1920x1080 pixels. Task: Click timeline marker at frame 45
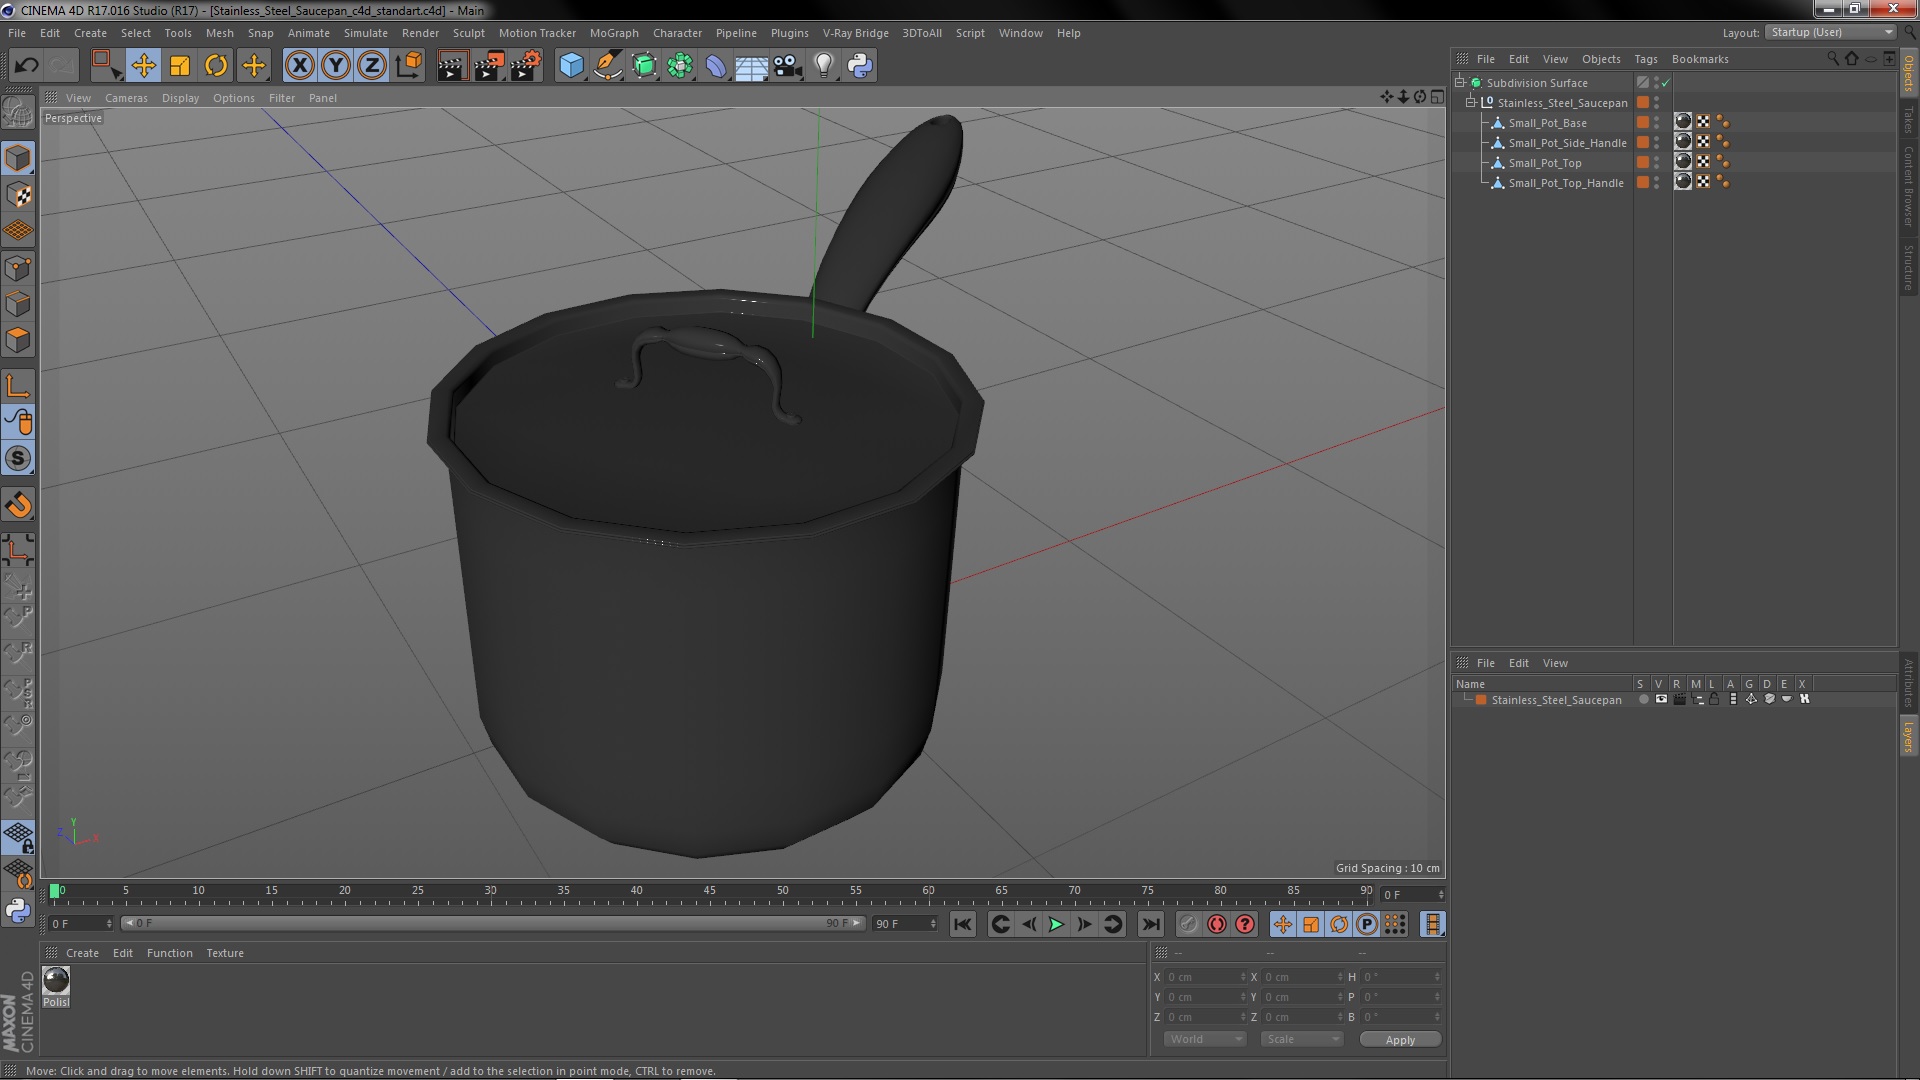(x=709, y=890)
